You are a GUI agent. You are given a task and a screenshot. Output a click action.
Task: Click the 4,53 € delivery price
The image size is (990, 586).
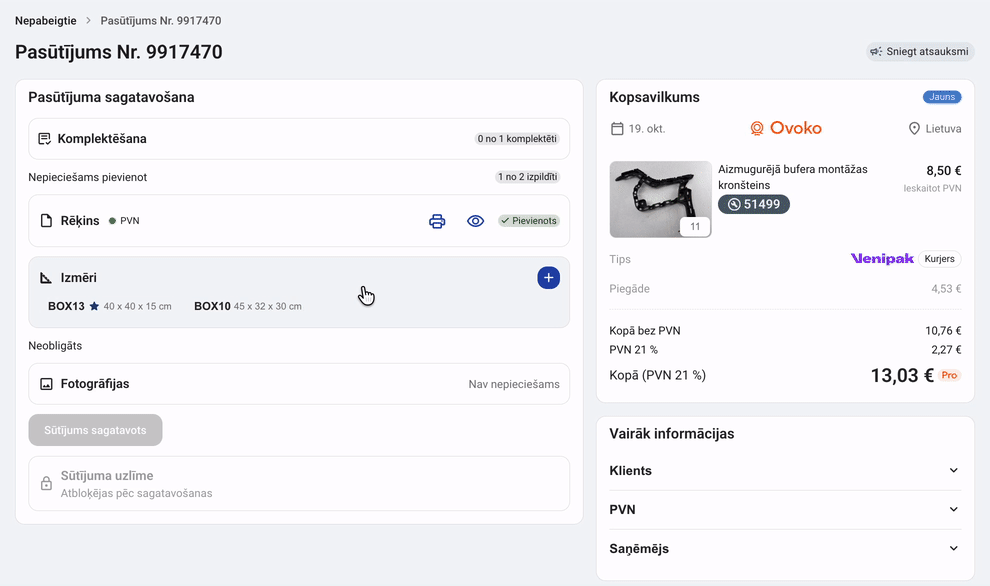click(946, 289)
